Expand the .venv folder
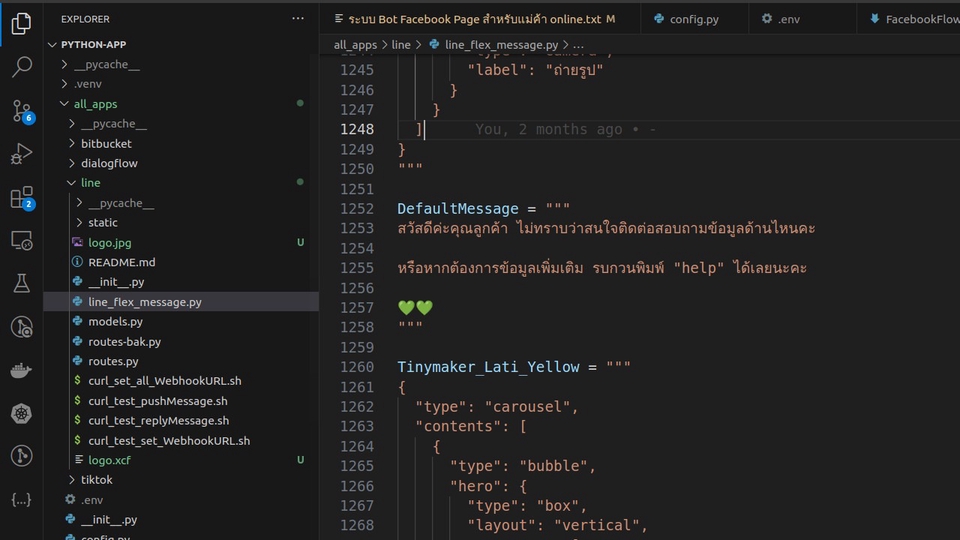The width and height of the screenshot is (960, 540). 64,84
